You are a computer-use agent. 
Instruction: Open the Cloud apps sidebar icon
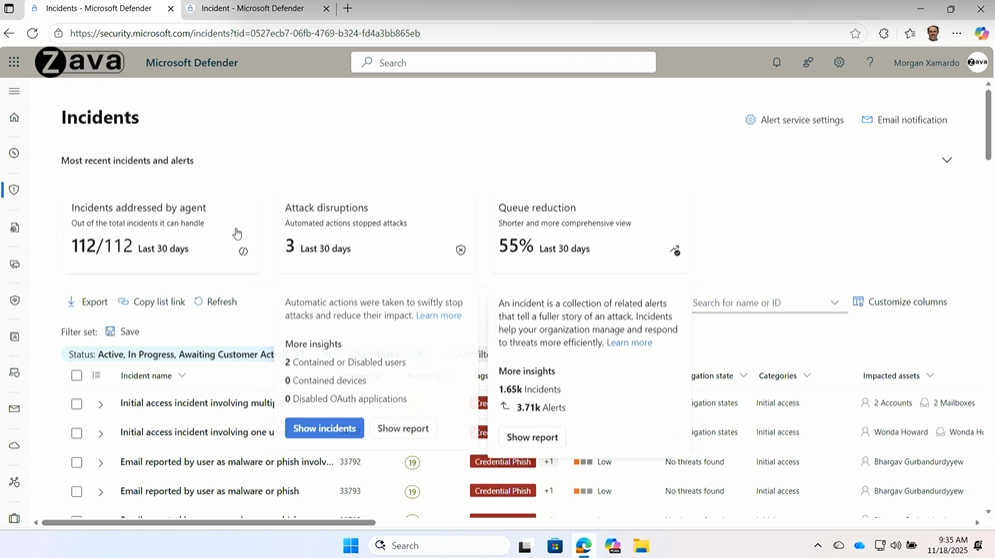point(14,446)
